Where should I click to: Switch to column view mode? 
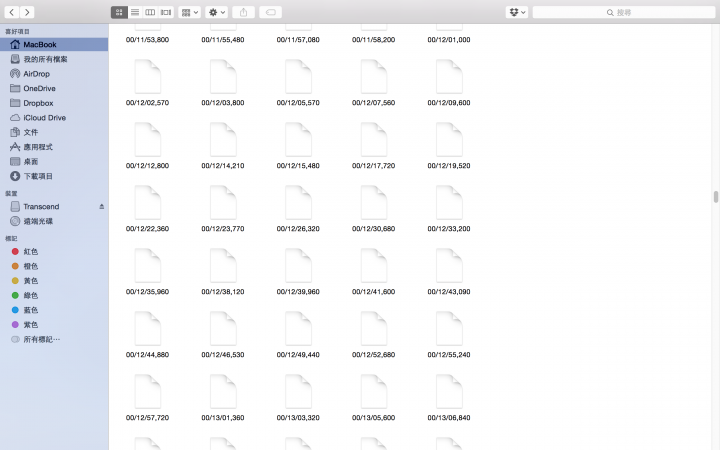pyautogui.click(x=150, y=12)
